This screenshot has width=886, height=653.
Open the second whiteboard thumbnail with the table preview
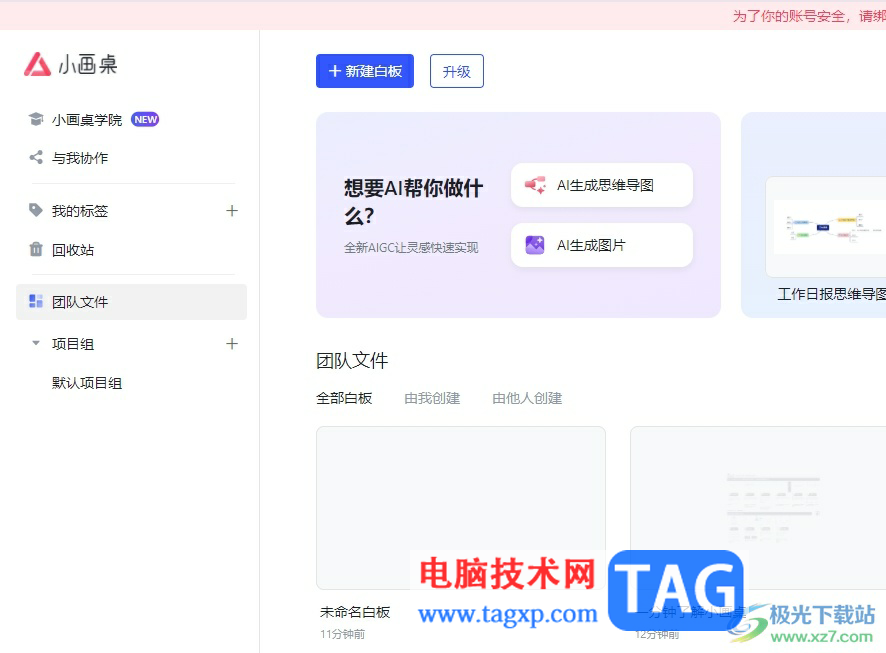758,508
